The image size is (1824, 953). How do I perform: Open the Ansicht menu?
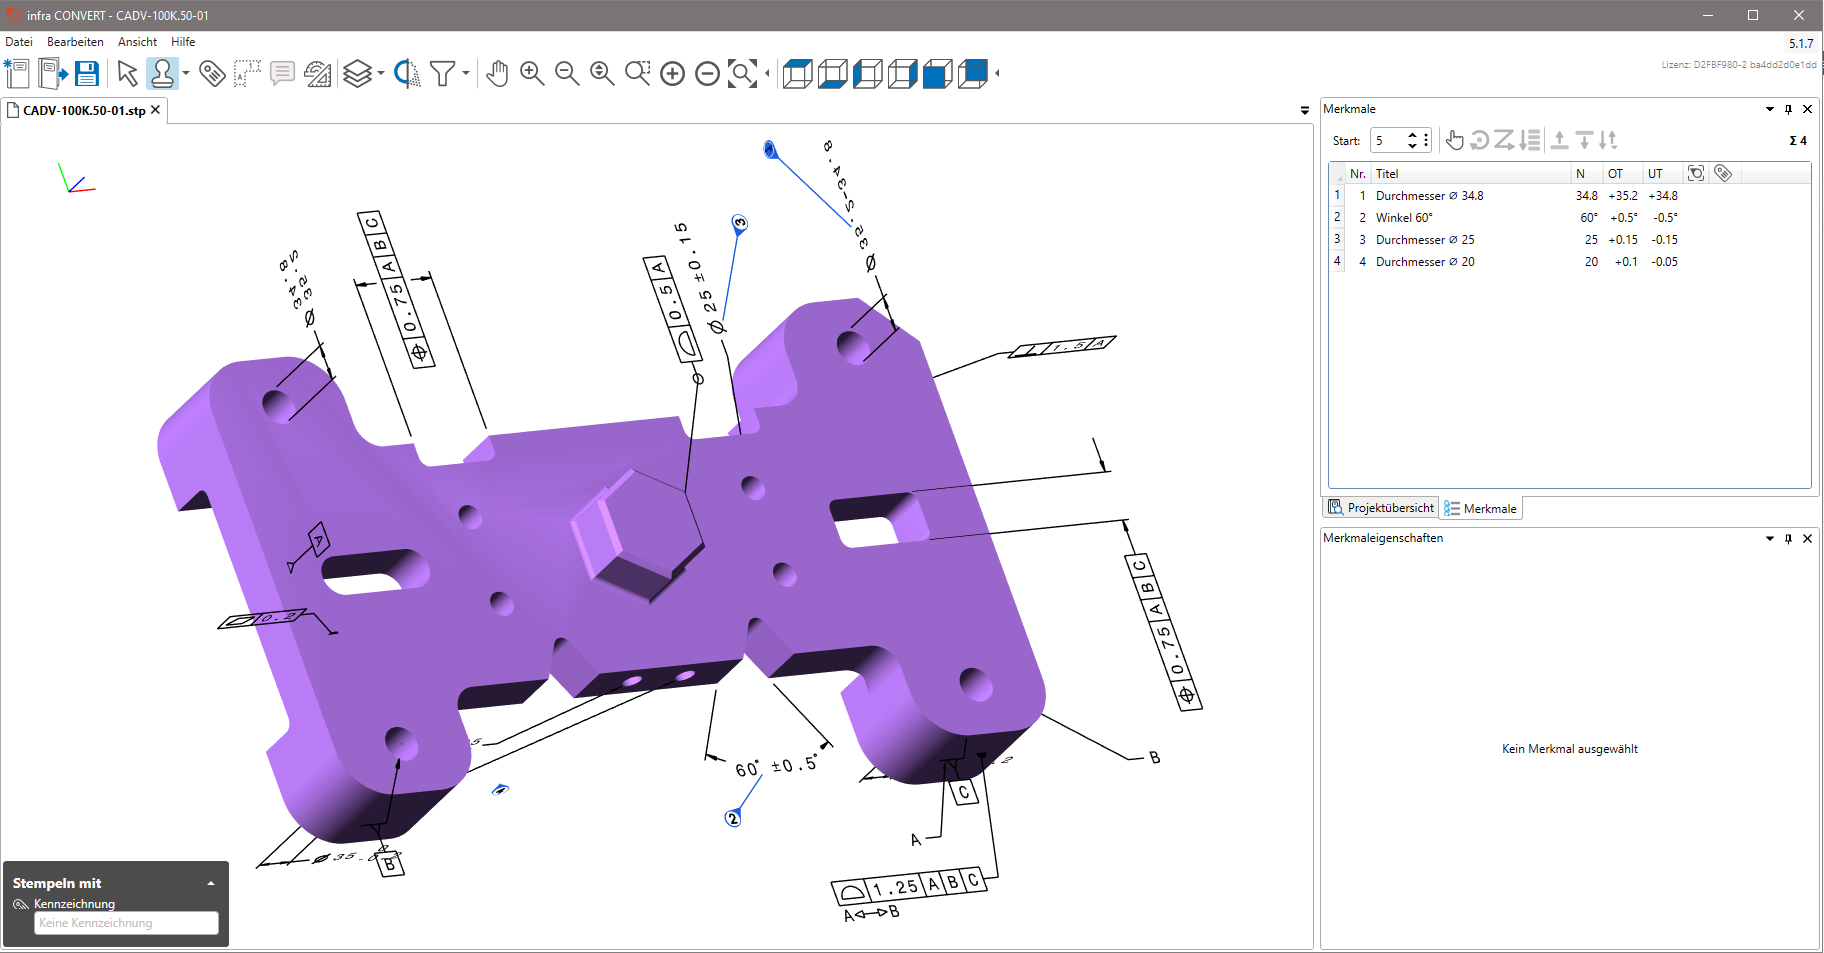point(137,42)
